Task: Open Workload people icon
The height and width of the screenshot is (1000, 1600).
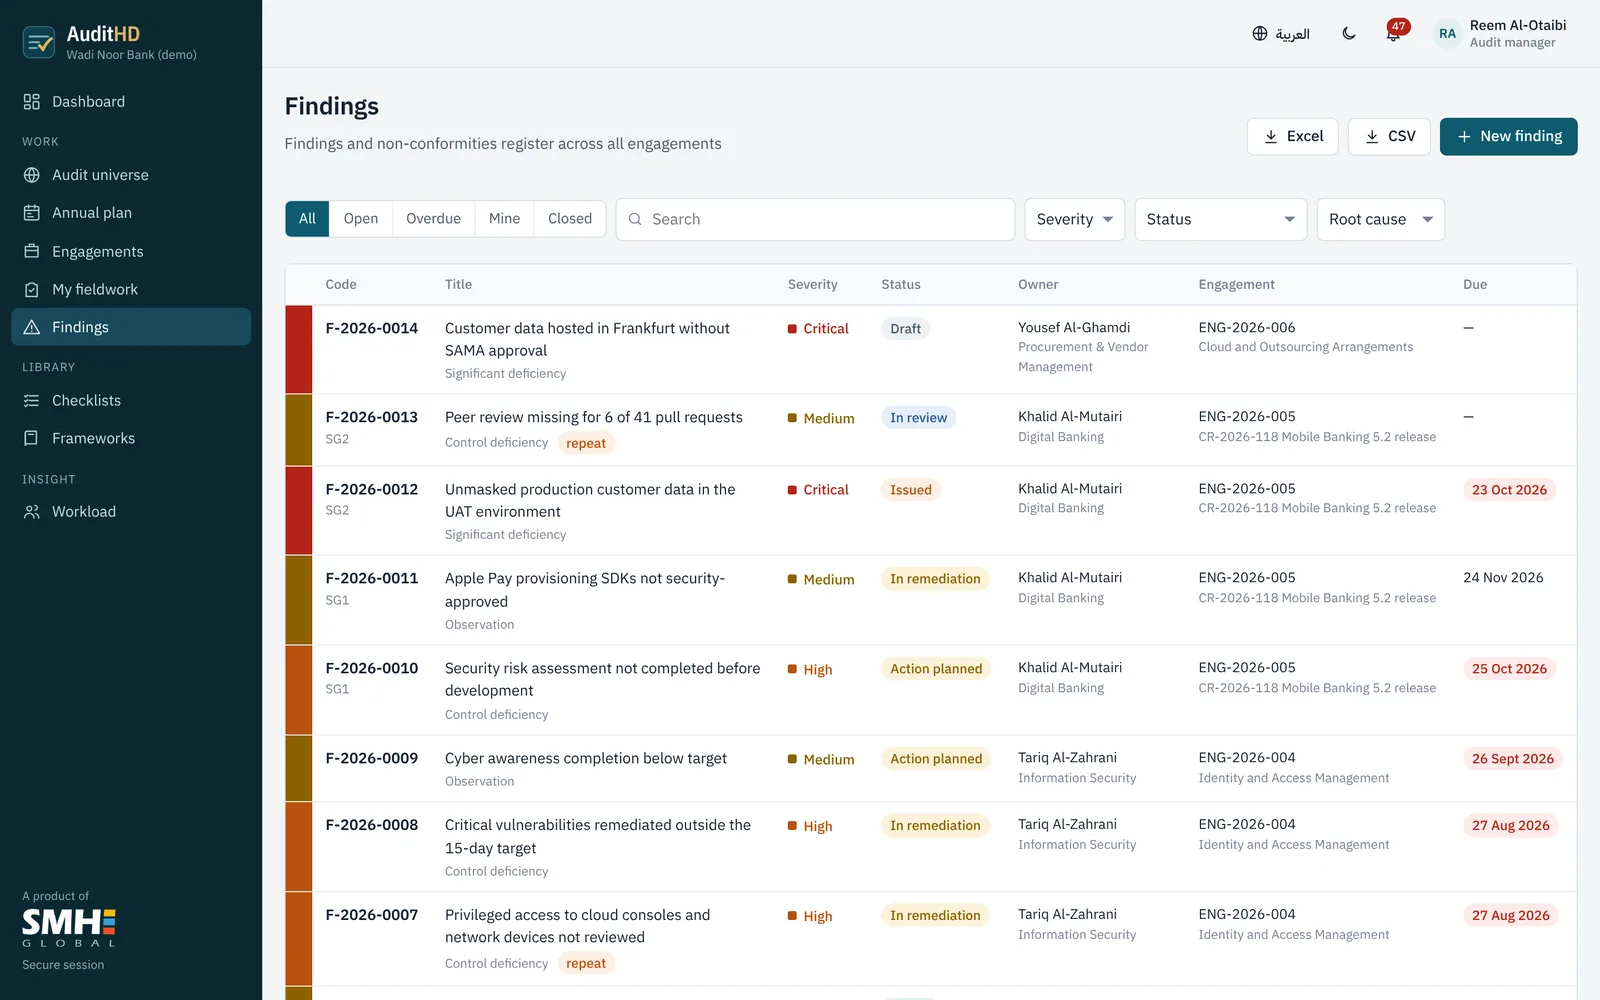Action: [32, 512]
